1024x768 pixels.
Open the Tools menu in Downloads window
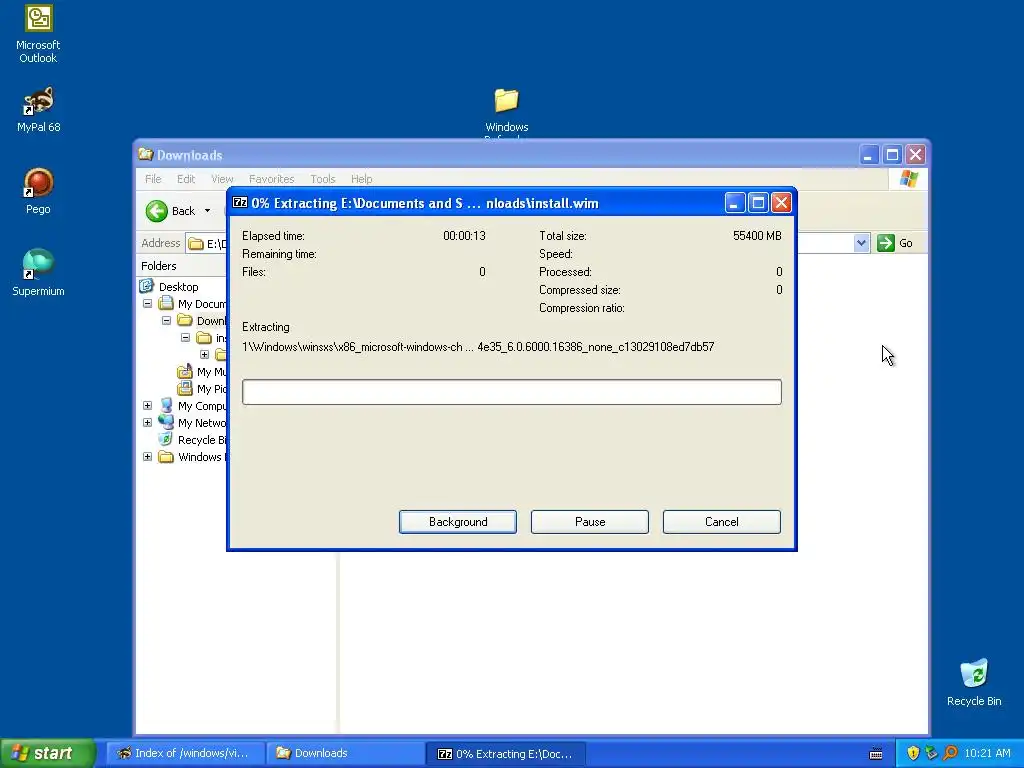point(323,179)
